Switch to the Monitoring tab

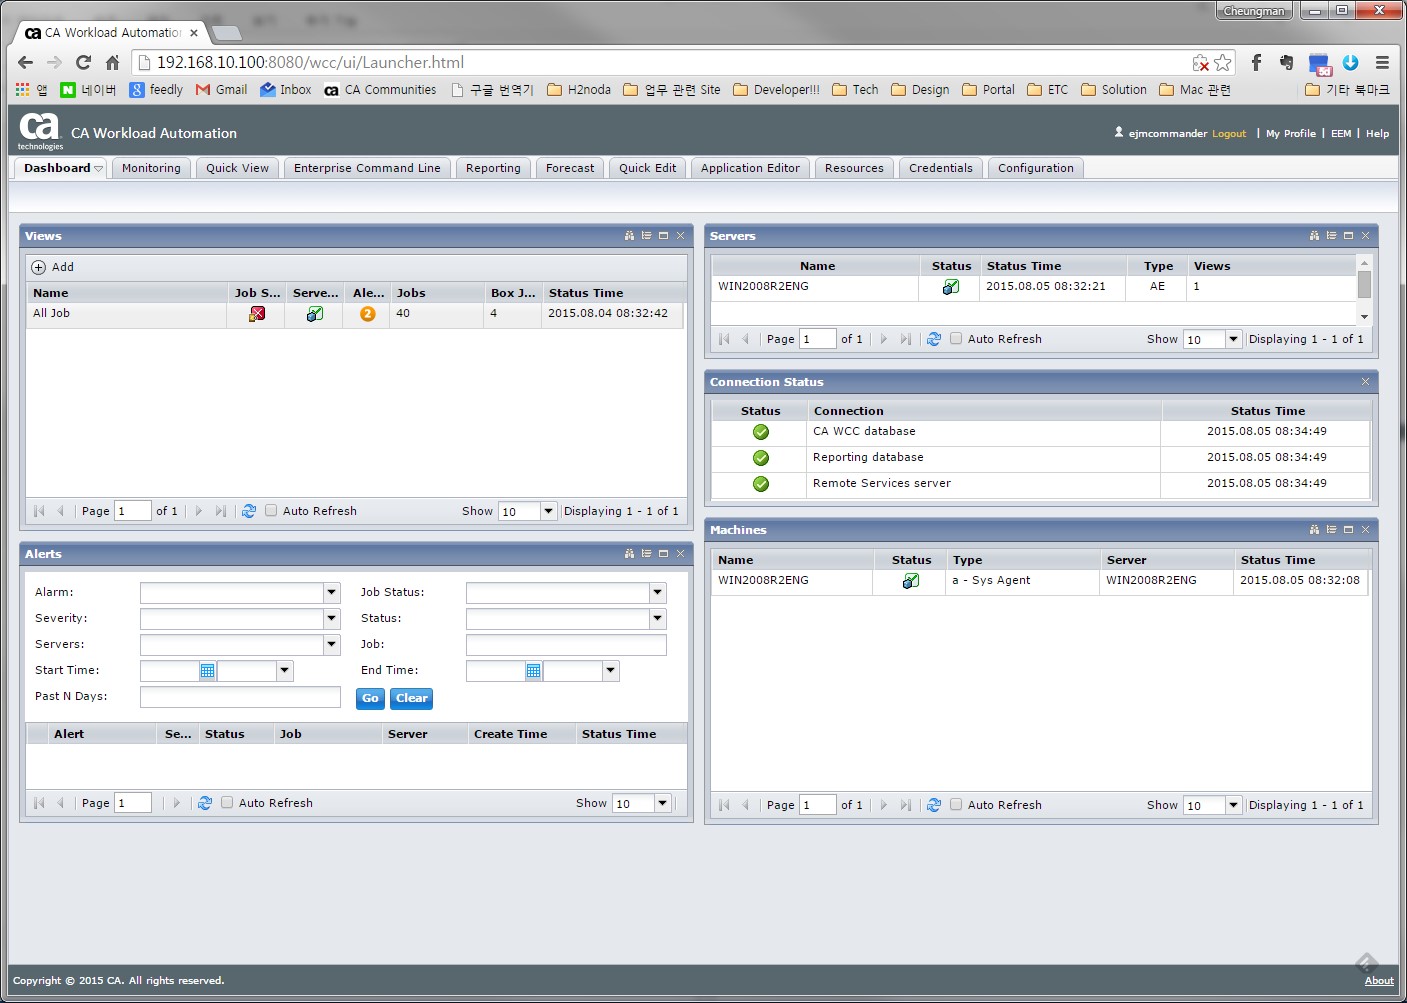coord(151,168)
